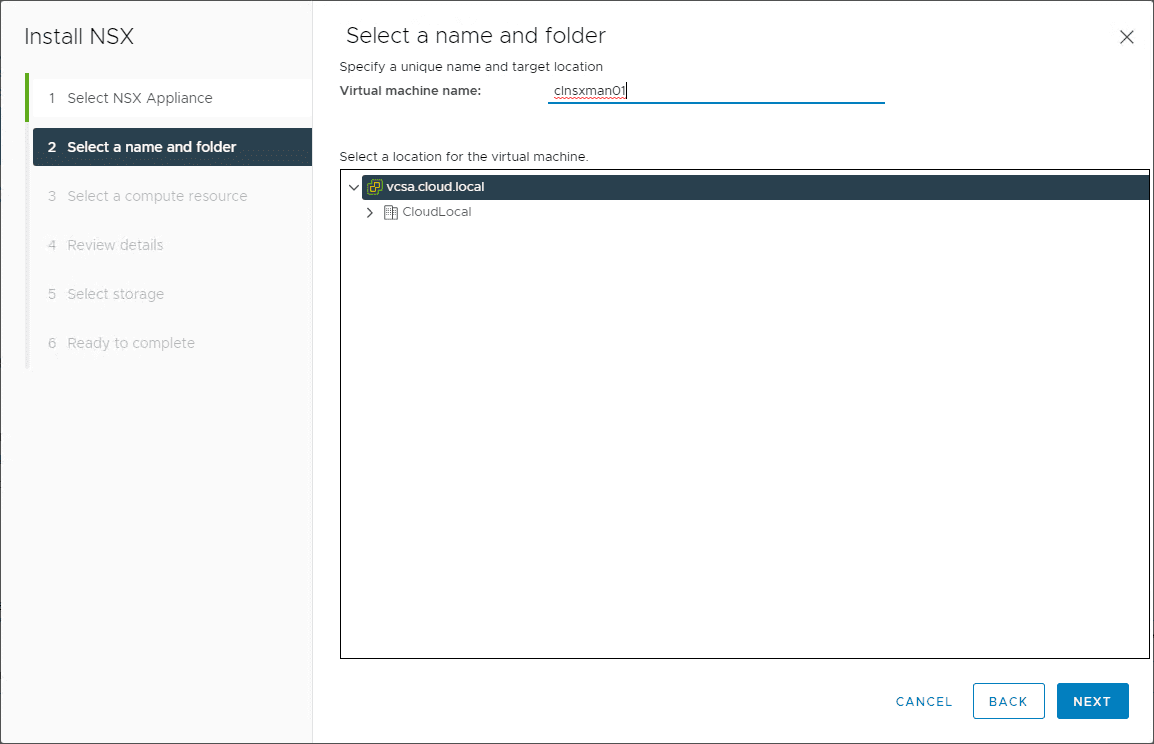
Task: Select the CloudLocal datacenter in the tree
Action: [x=436, y=211]
